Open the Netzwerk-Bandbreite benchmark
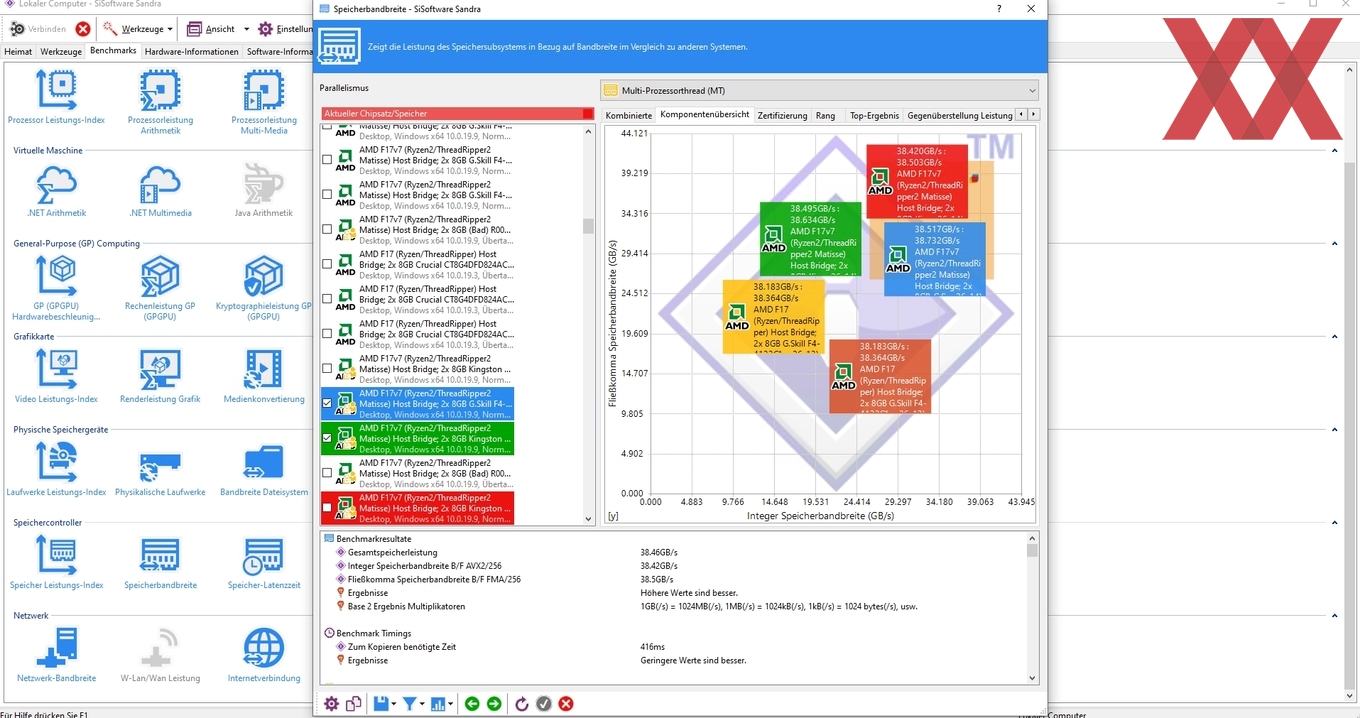 [56, 656]
